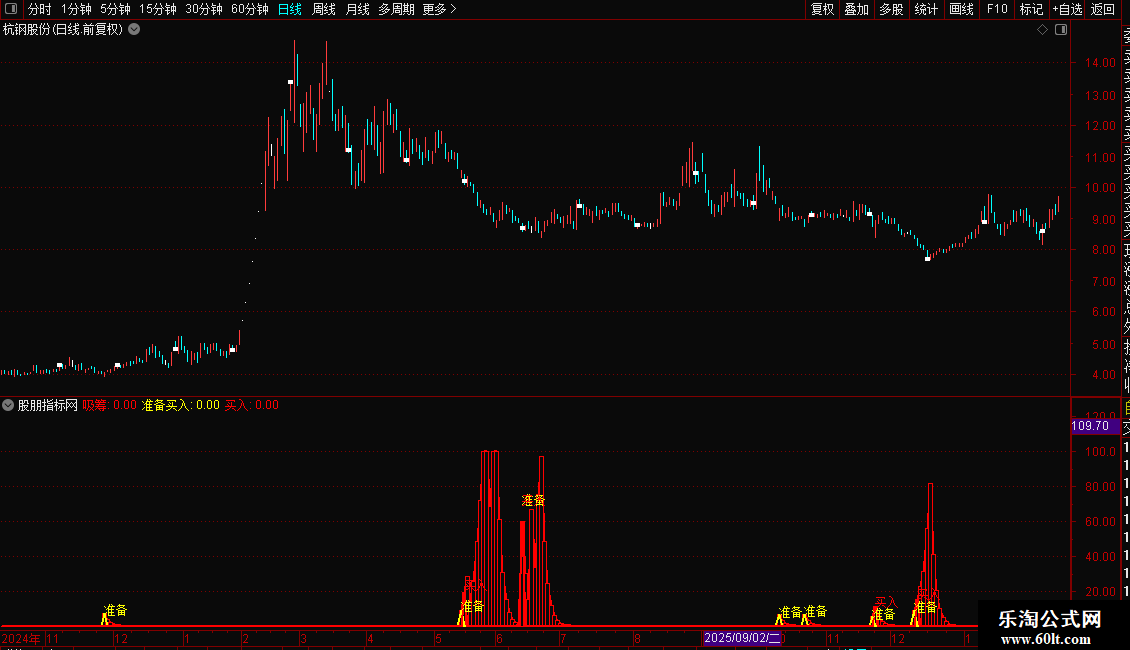The image size is (1130, 650).
Task: Click the 吸筹: 0.00 indicator label
Action: [110, 405]
